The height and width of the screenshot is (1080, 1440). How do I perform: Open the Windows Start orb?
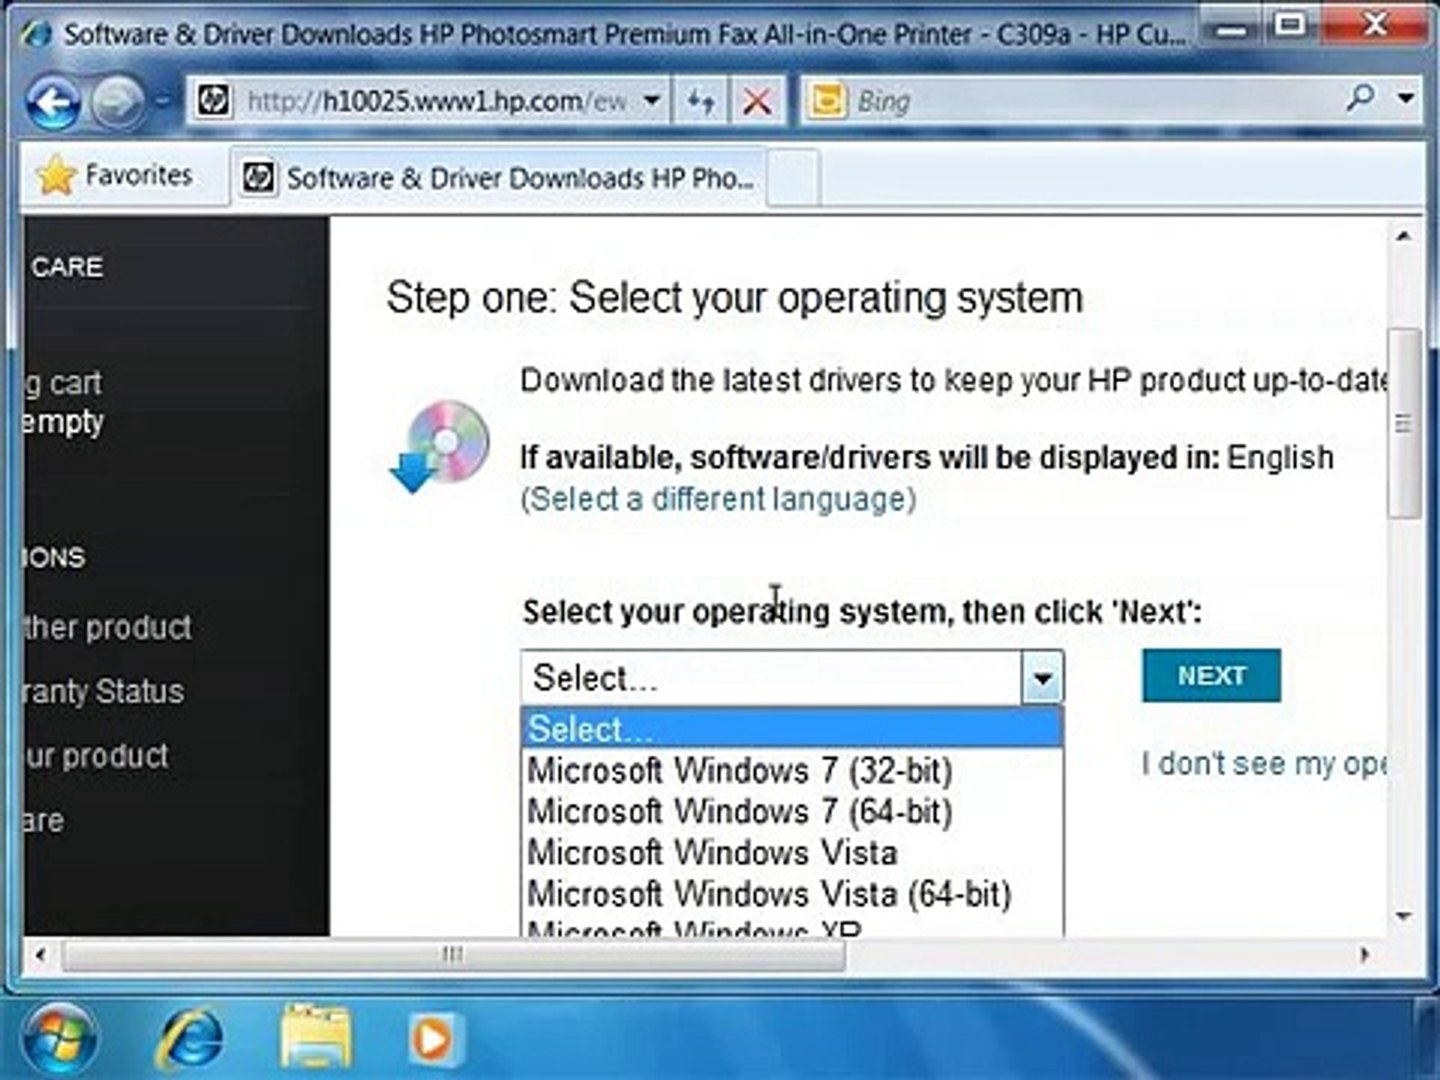(59, 1040)
